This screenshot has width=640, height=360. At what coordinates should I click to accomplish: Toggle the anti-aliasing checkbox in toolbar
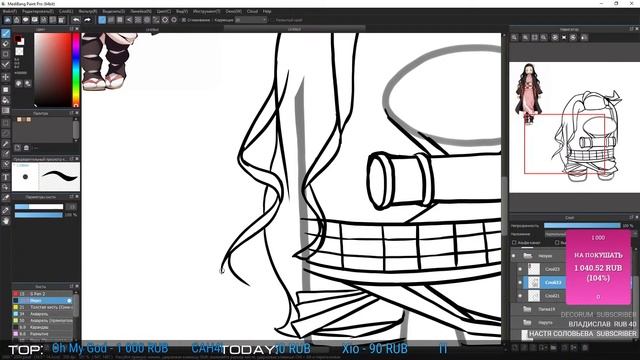[184, 20]
